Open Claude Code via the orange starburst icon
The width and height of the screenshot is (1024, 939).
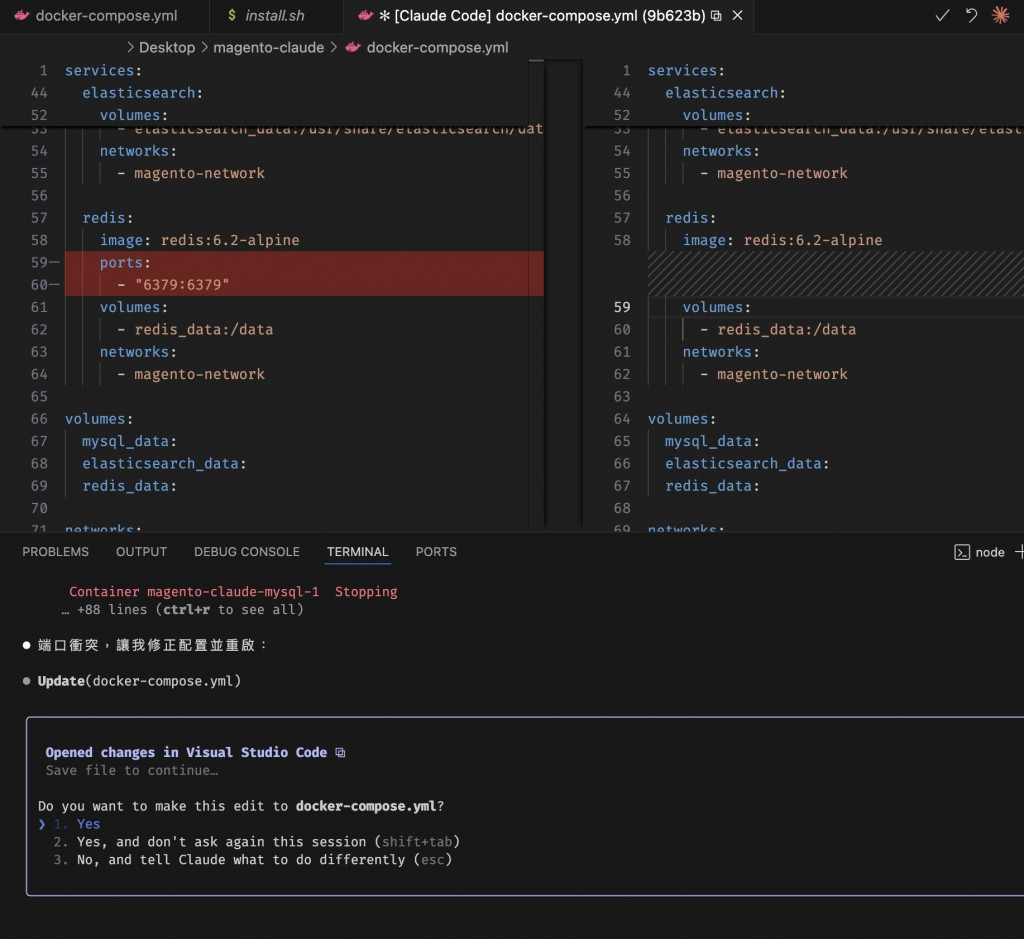(1000, 15)
